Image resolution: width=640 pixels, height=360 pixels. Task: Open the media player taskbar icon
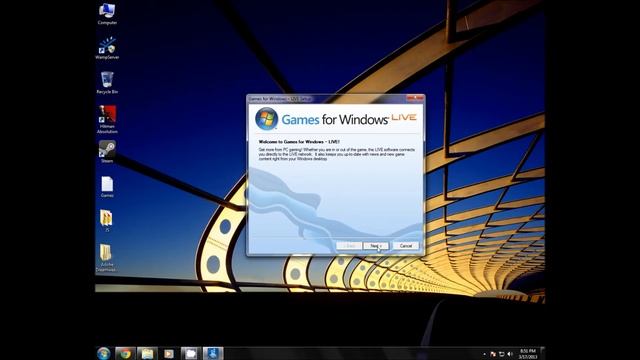(x=169, y=353)
